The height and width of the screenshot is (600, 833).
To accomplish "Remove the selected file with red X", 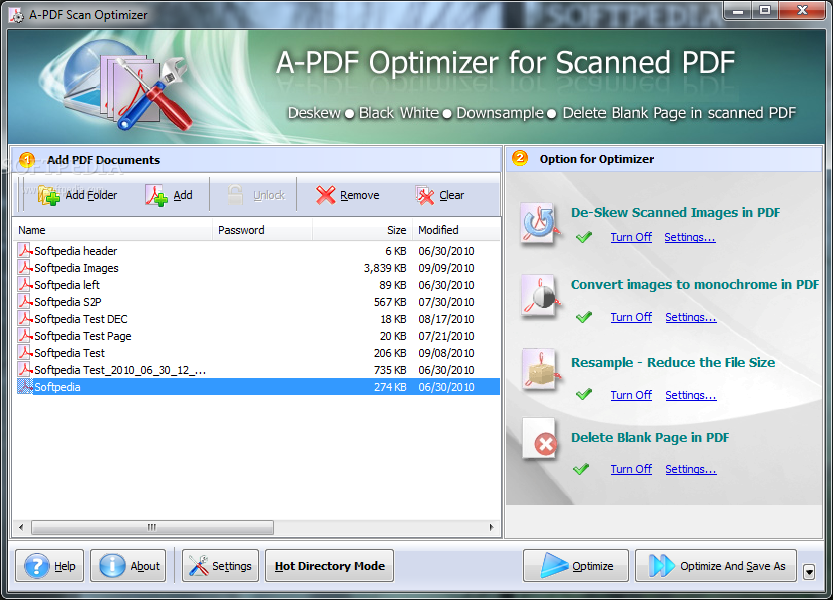I will click(347, 196).
